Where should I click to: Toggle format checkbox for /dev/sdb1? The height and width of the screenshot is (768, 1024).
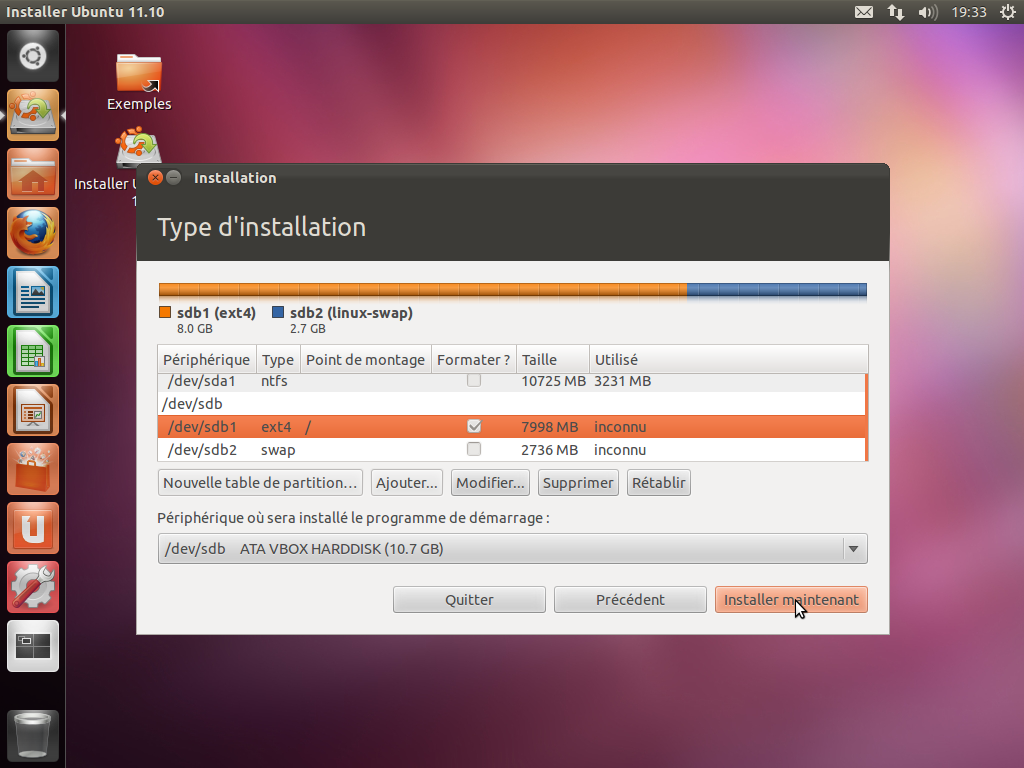click(474, 427)
